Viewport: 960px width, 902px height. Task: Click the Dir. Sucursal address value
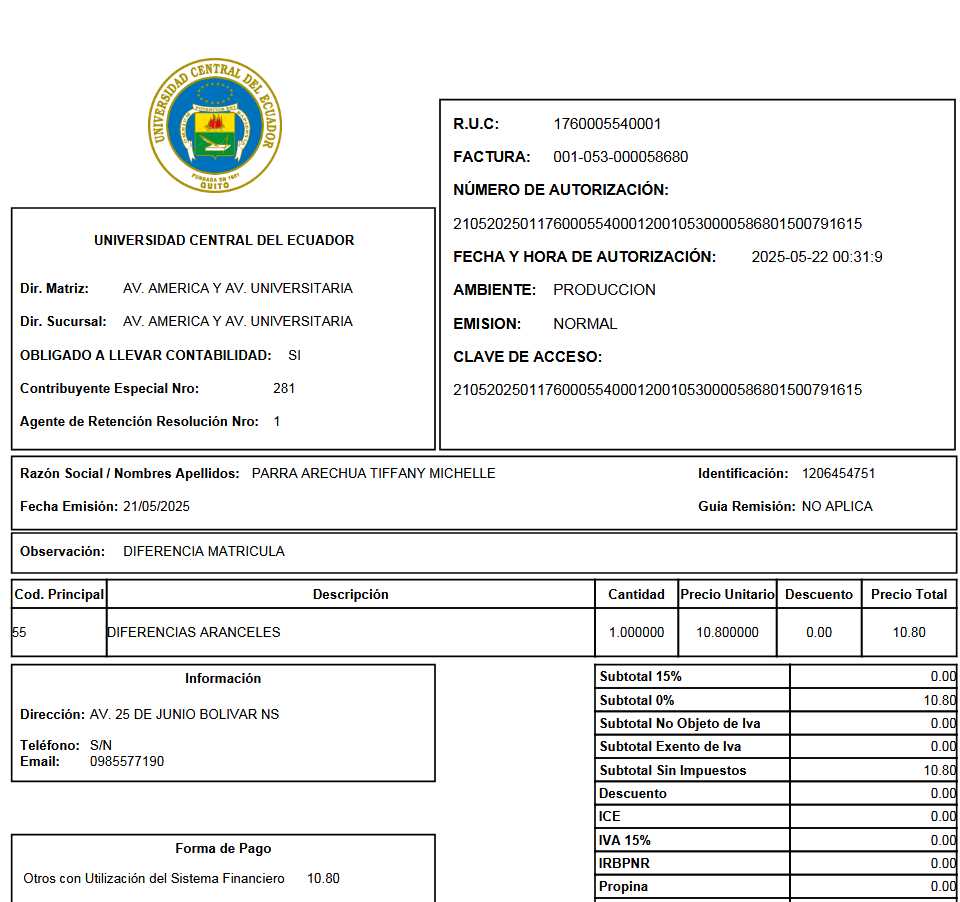238,321
